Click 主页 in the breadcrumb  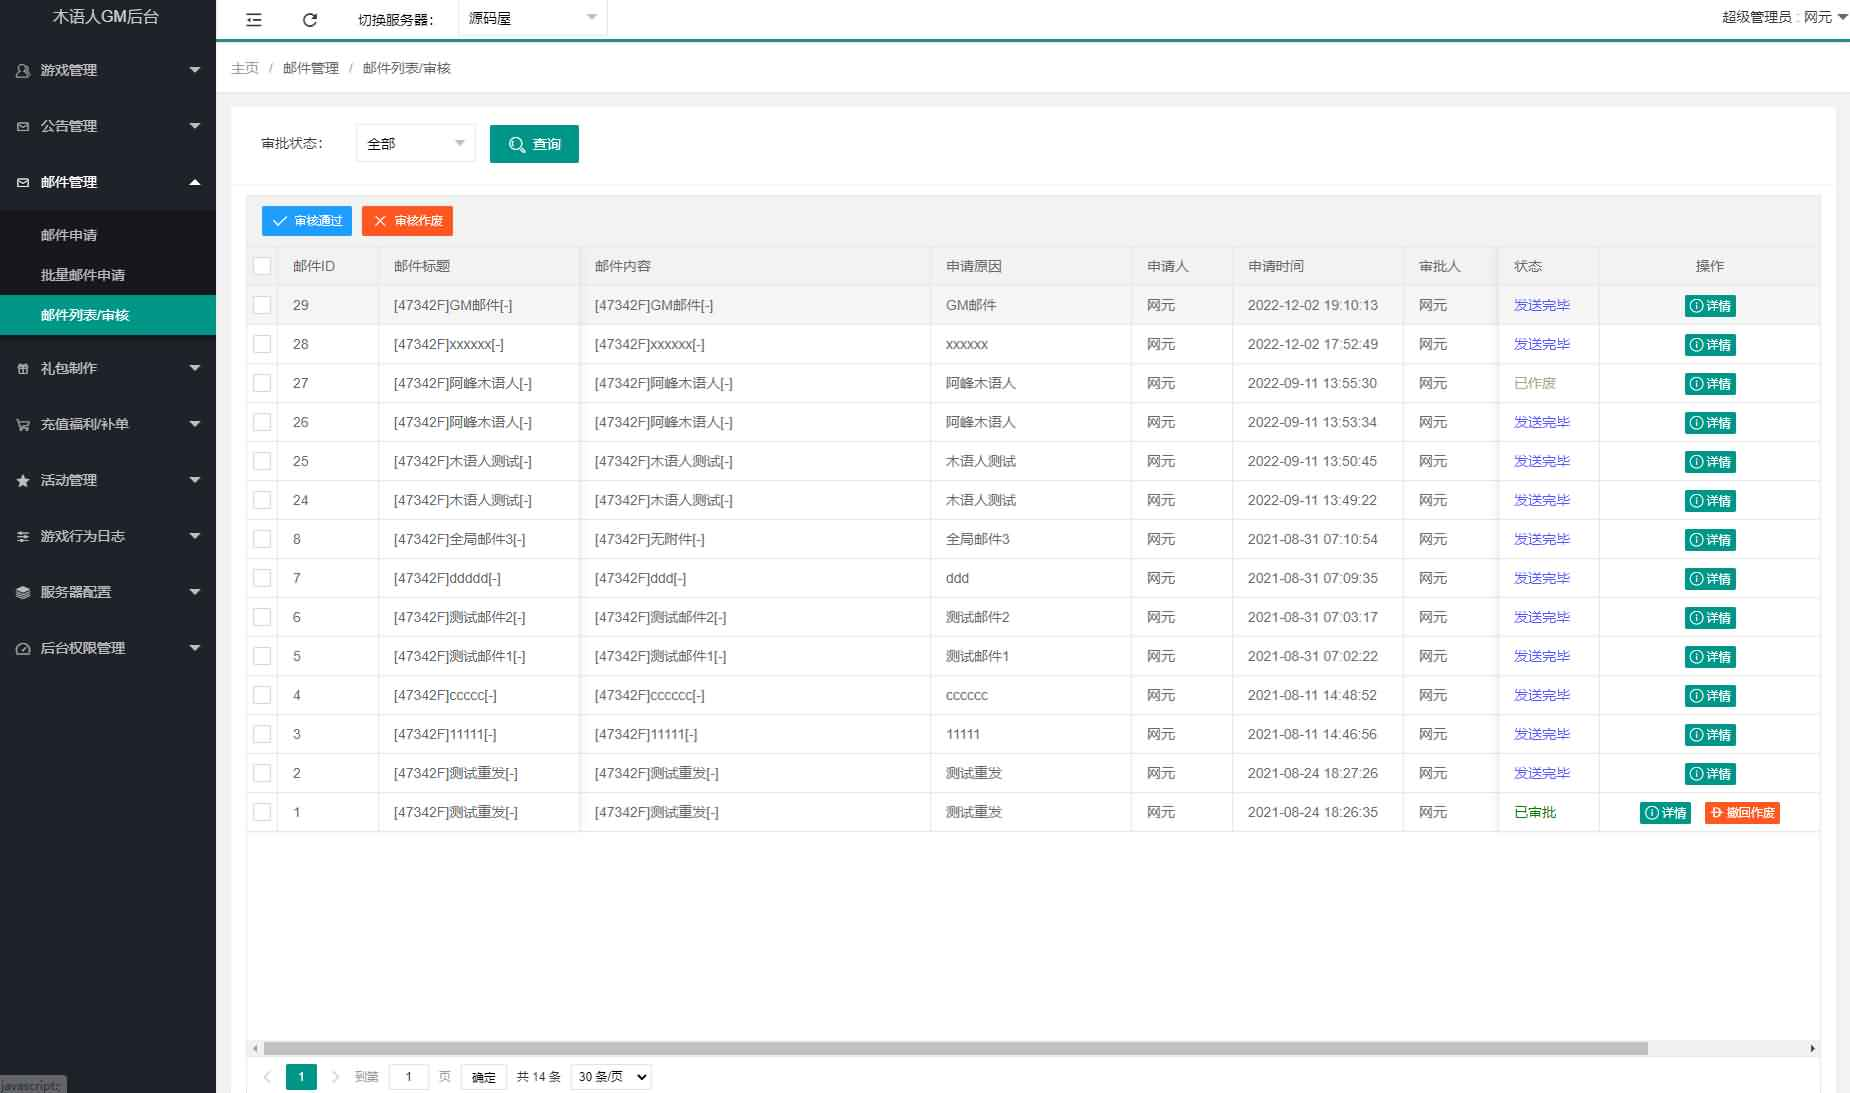coord(245,68)
